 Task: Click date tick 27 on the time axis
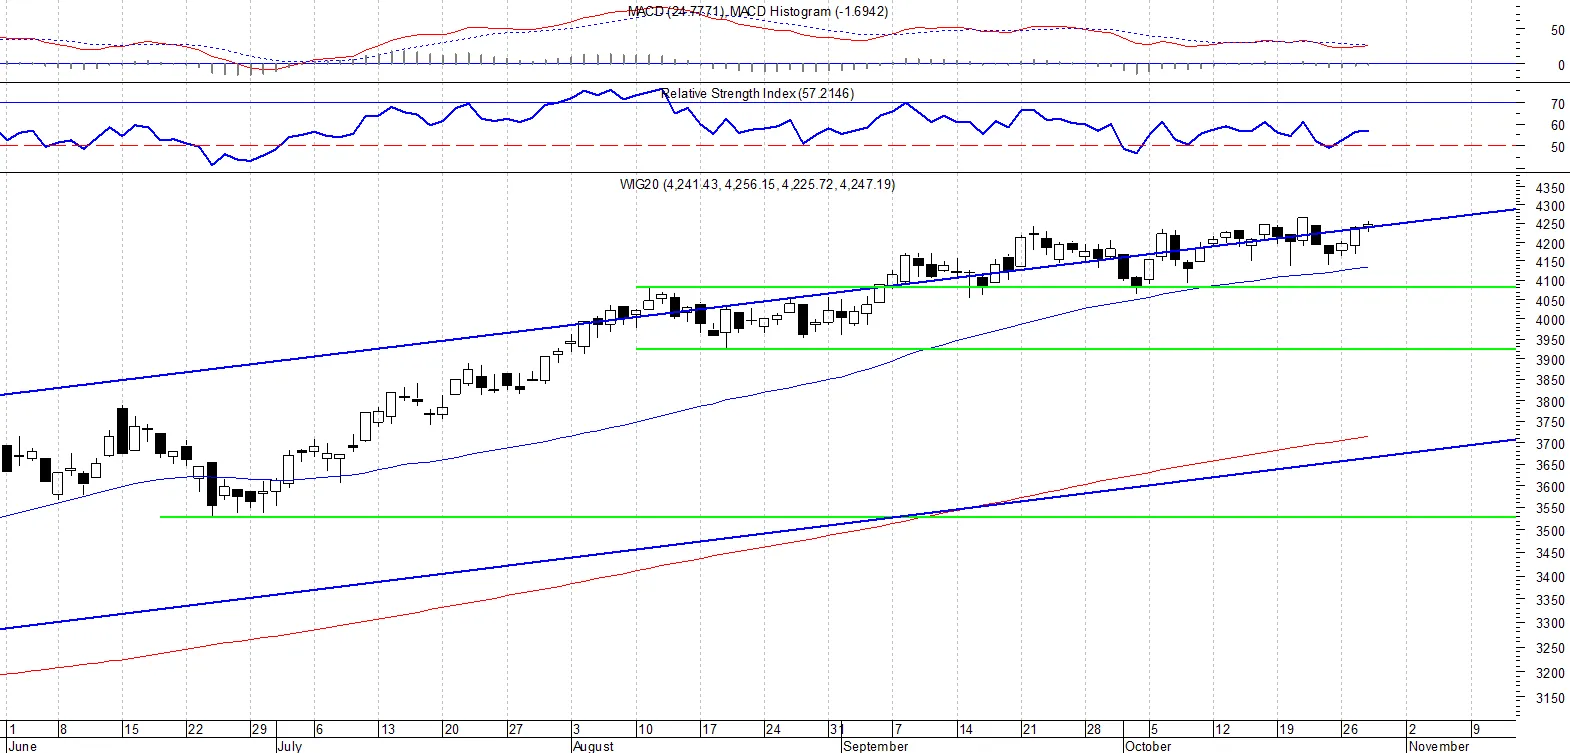tap(515, 730)
